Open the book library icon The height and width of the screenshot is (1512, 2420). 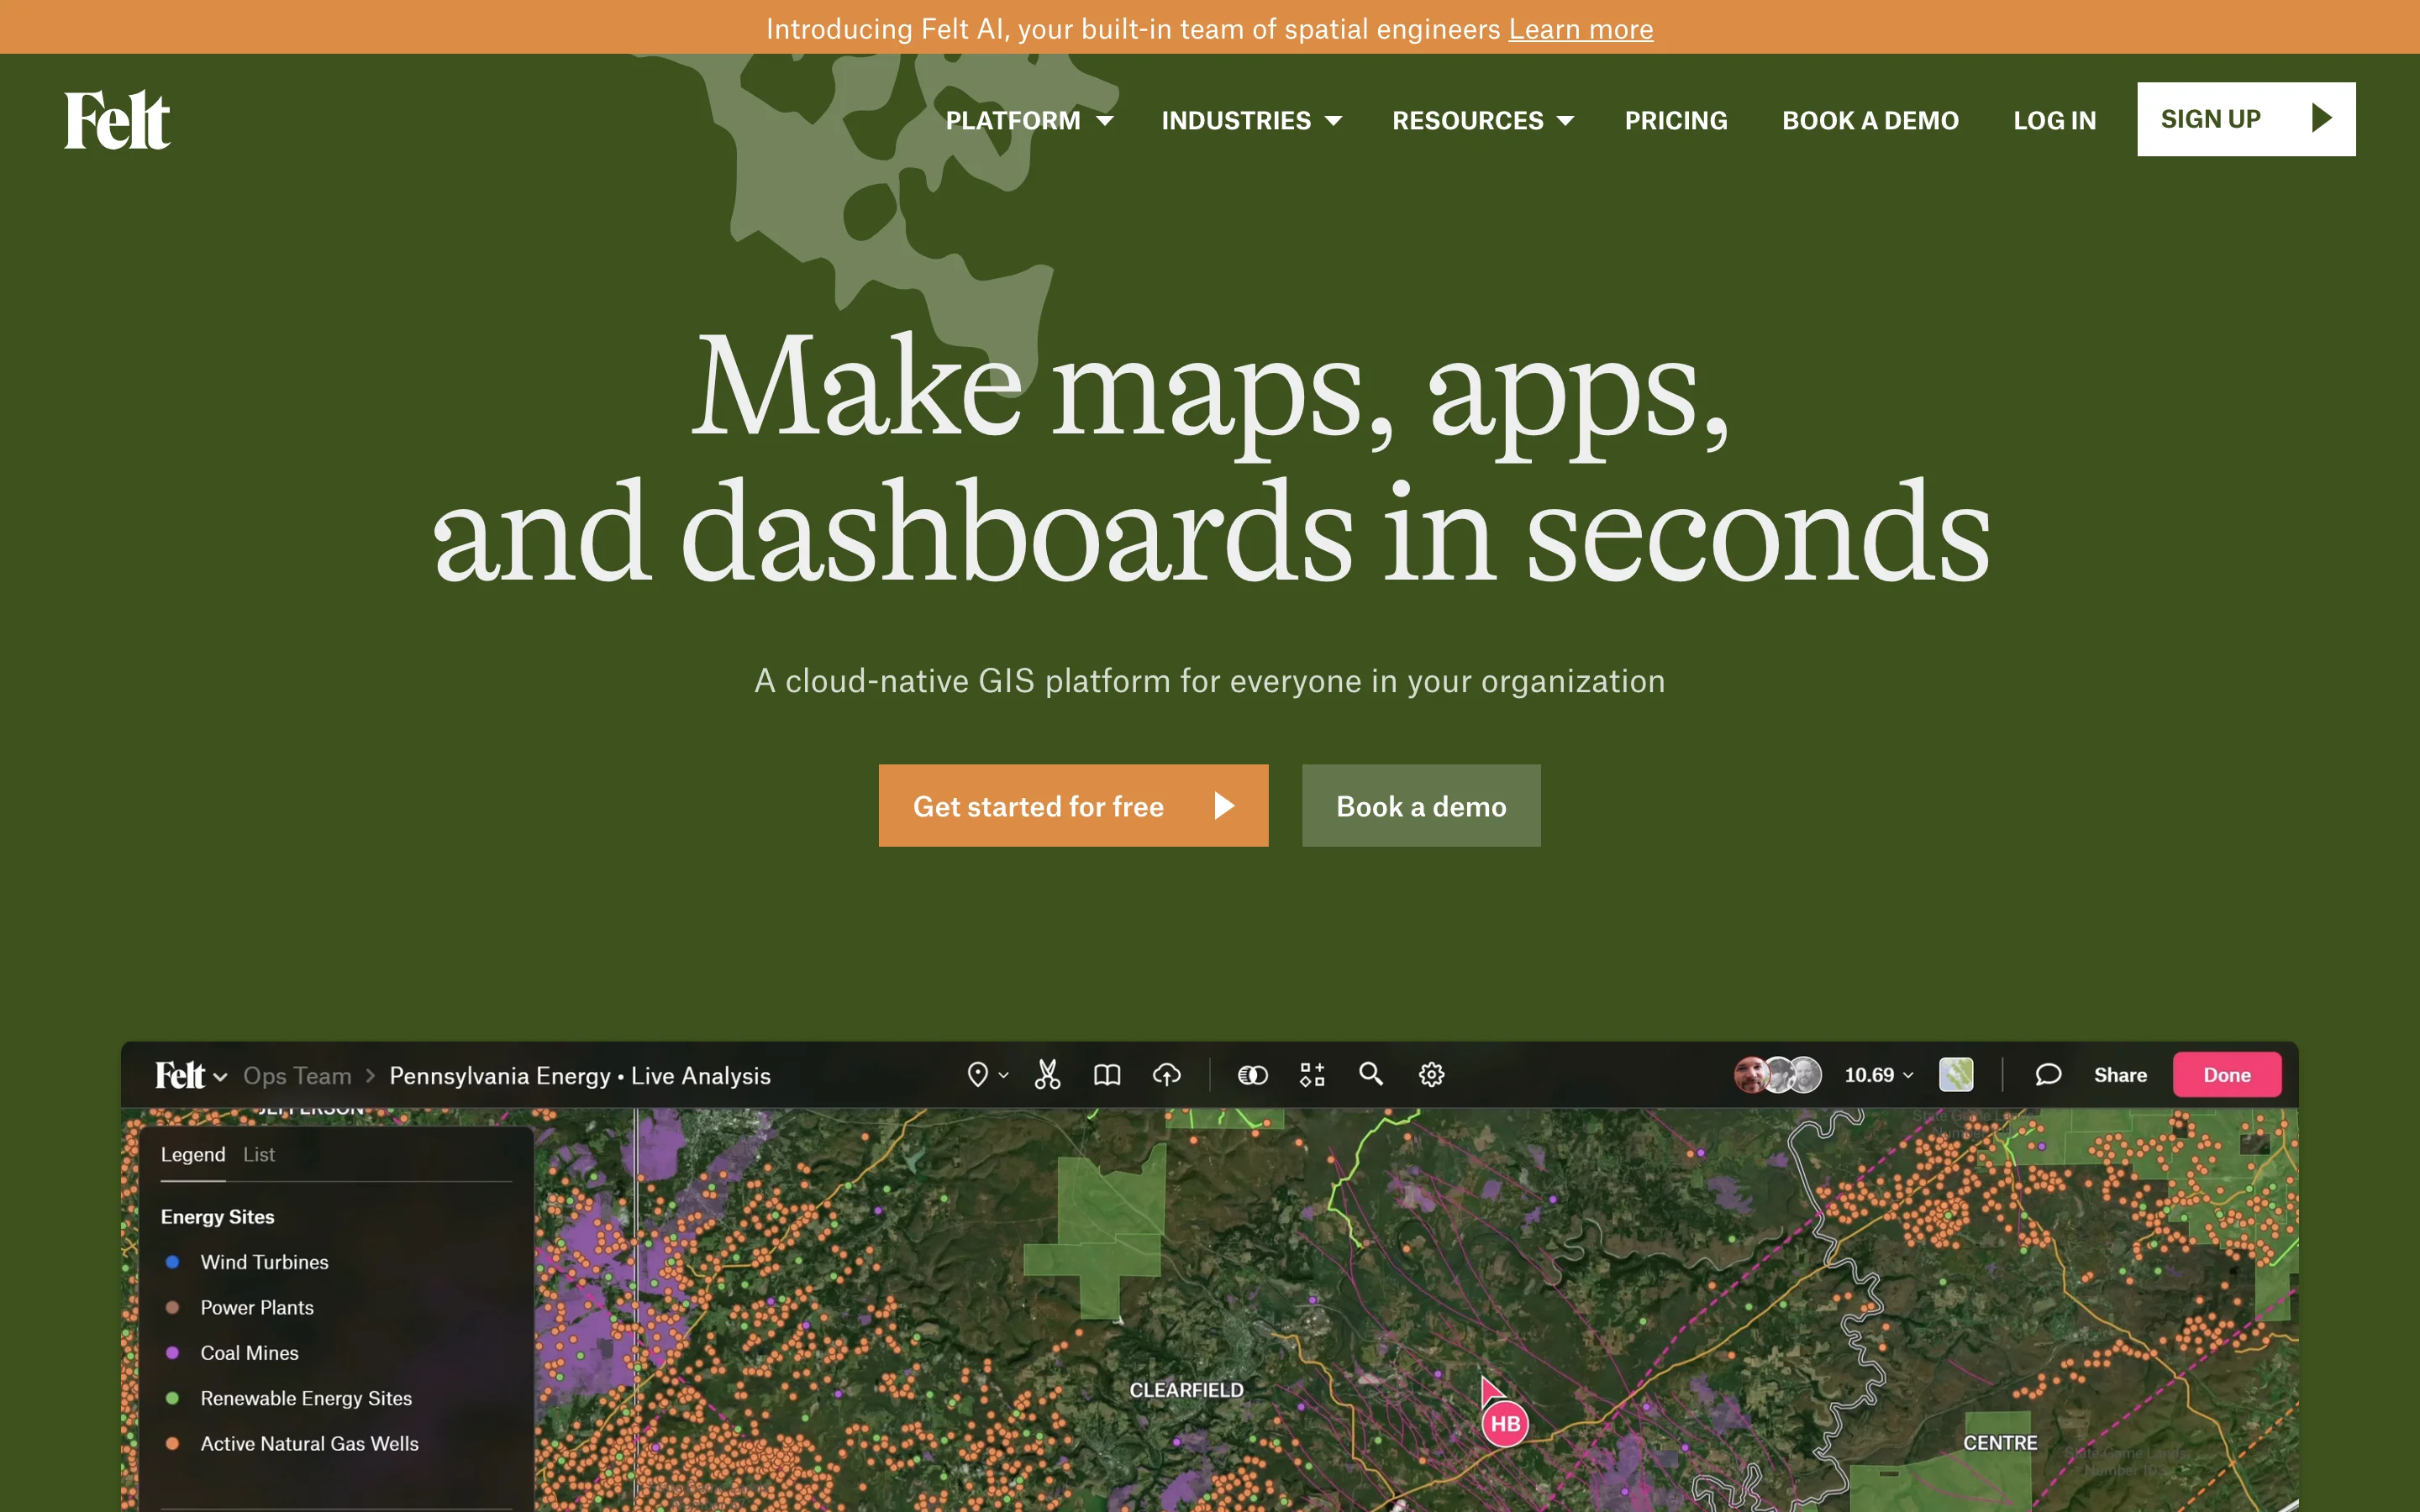tap(1106, 1075)
